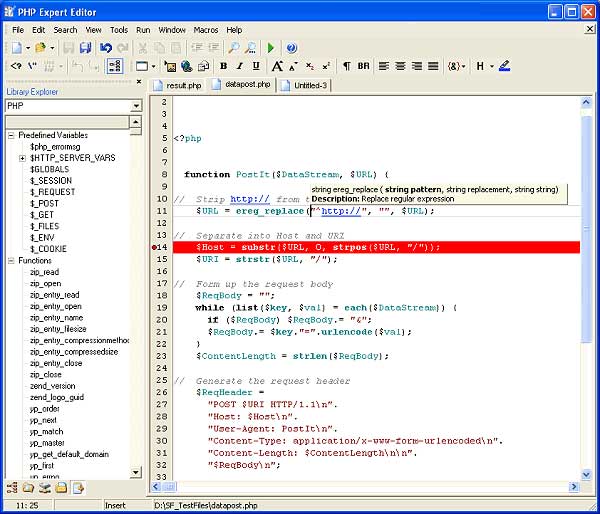The height and width of the screenshot is (514, 600).
Task: Insert paragraph mark tag
Action: [347, 66]
